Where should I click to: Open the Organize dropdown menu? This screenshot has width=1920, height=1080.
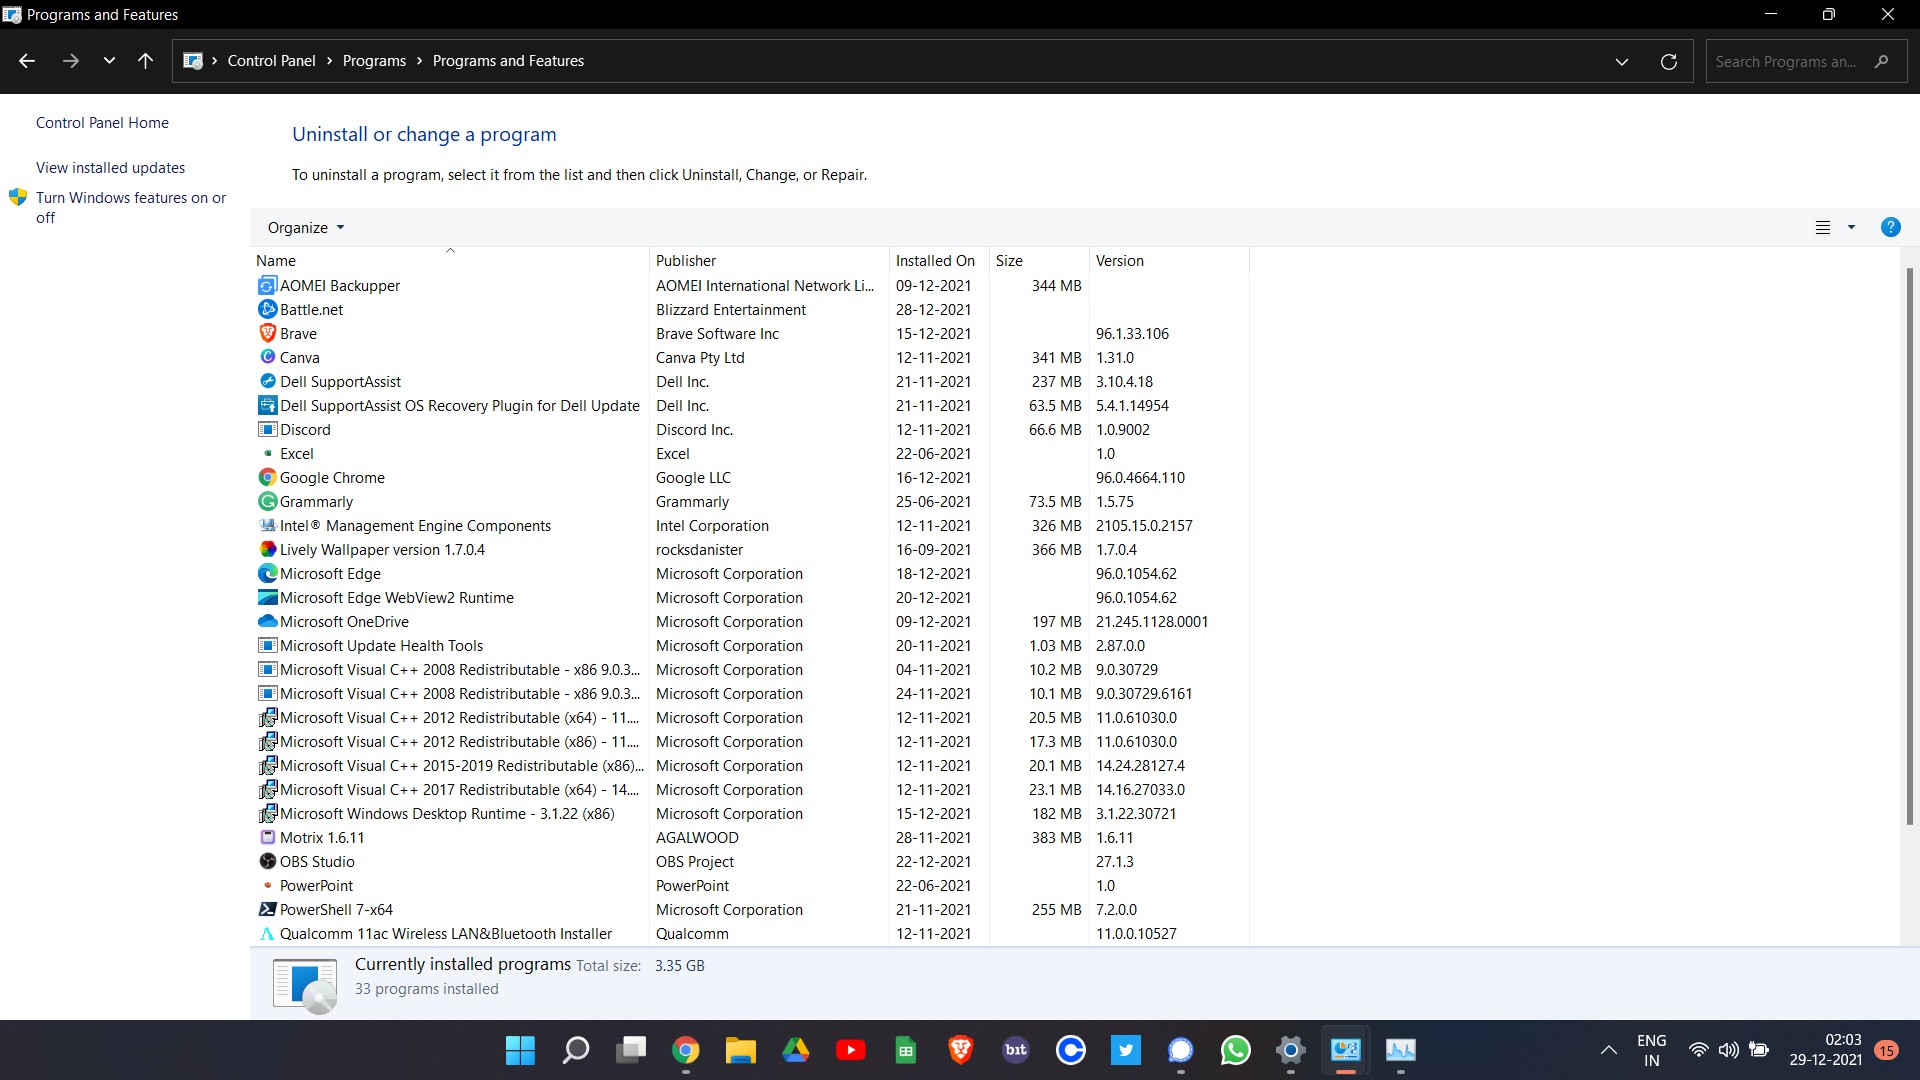pos(306,228)
